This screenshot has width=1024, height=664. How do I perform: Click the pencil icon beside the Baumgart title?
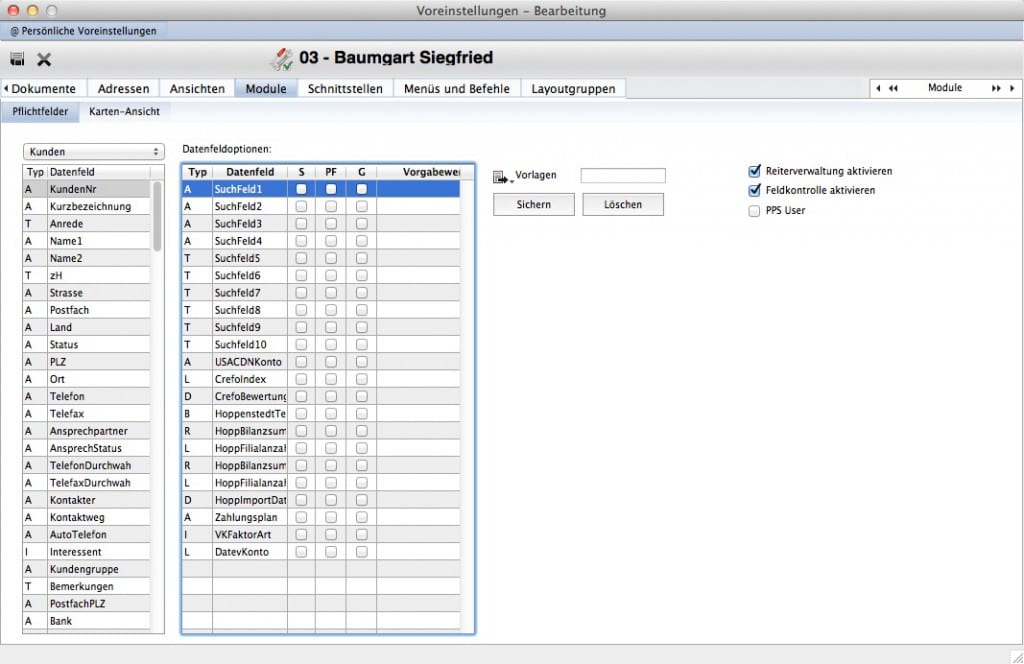tap(281, 59)
